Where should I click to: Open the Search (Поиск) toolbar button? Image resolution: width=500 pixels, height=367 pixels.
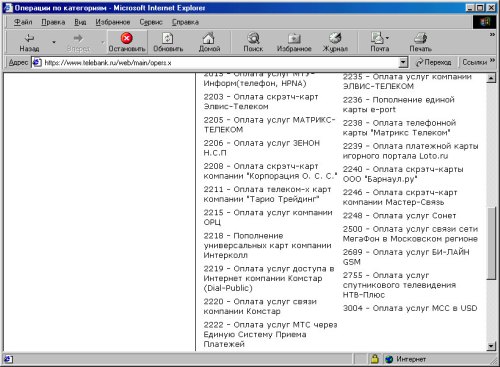point(253,42)
